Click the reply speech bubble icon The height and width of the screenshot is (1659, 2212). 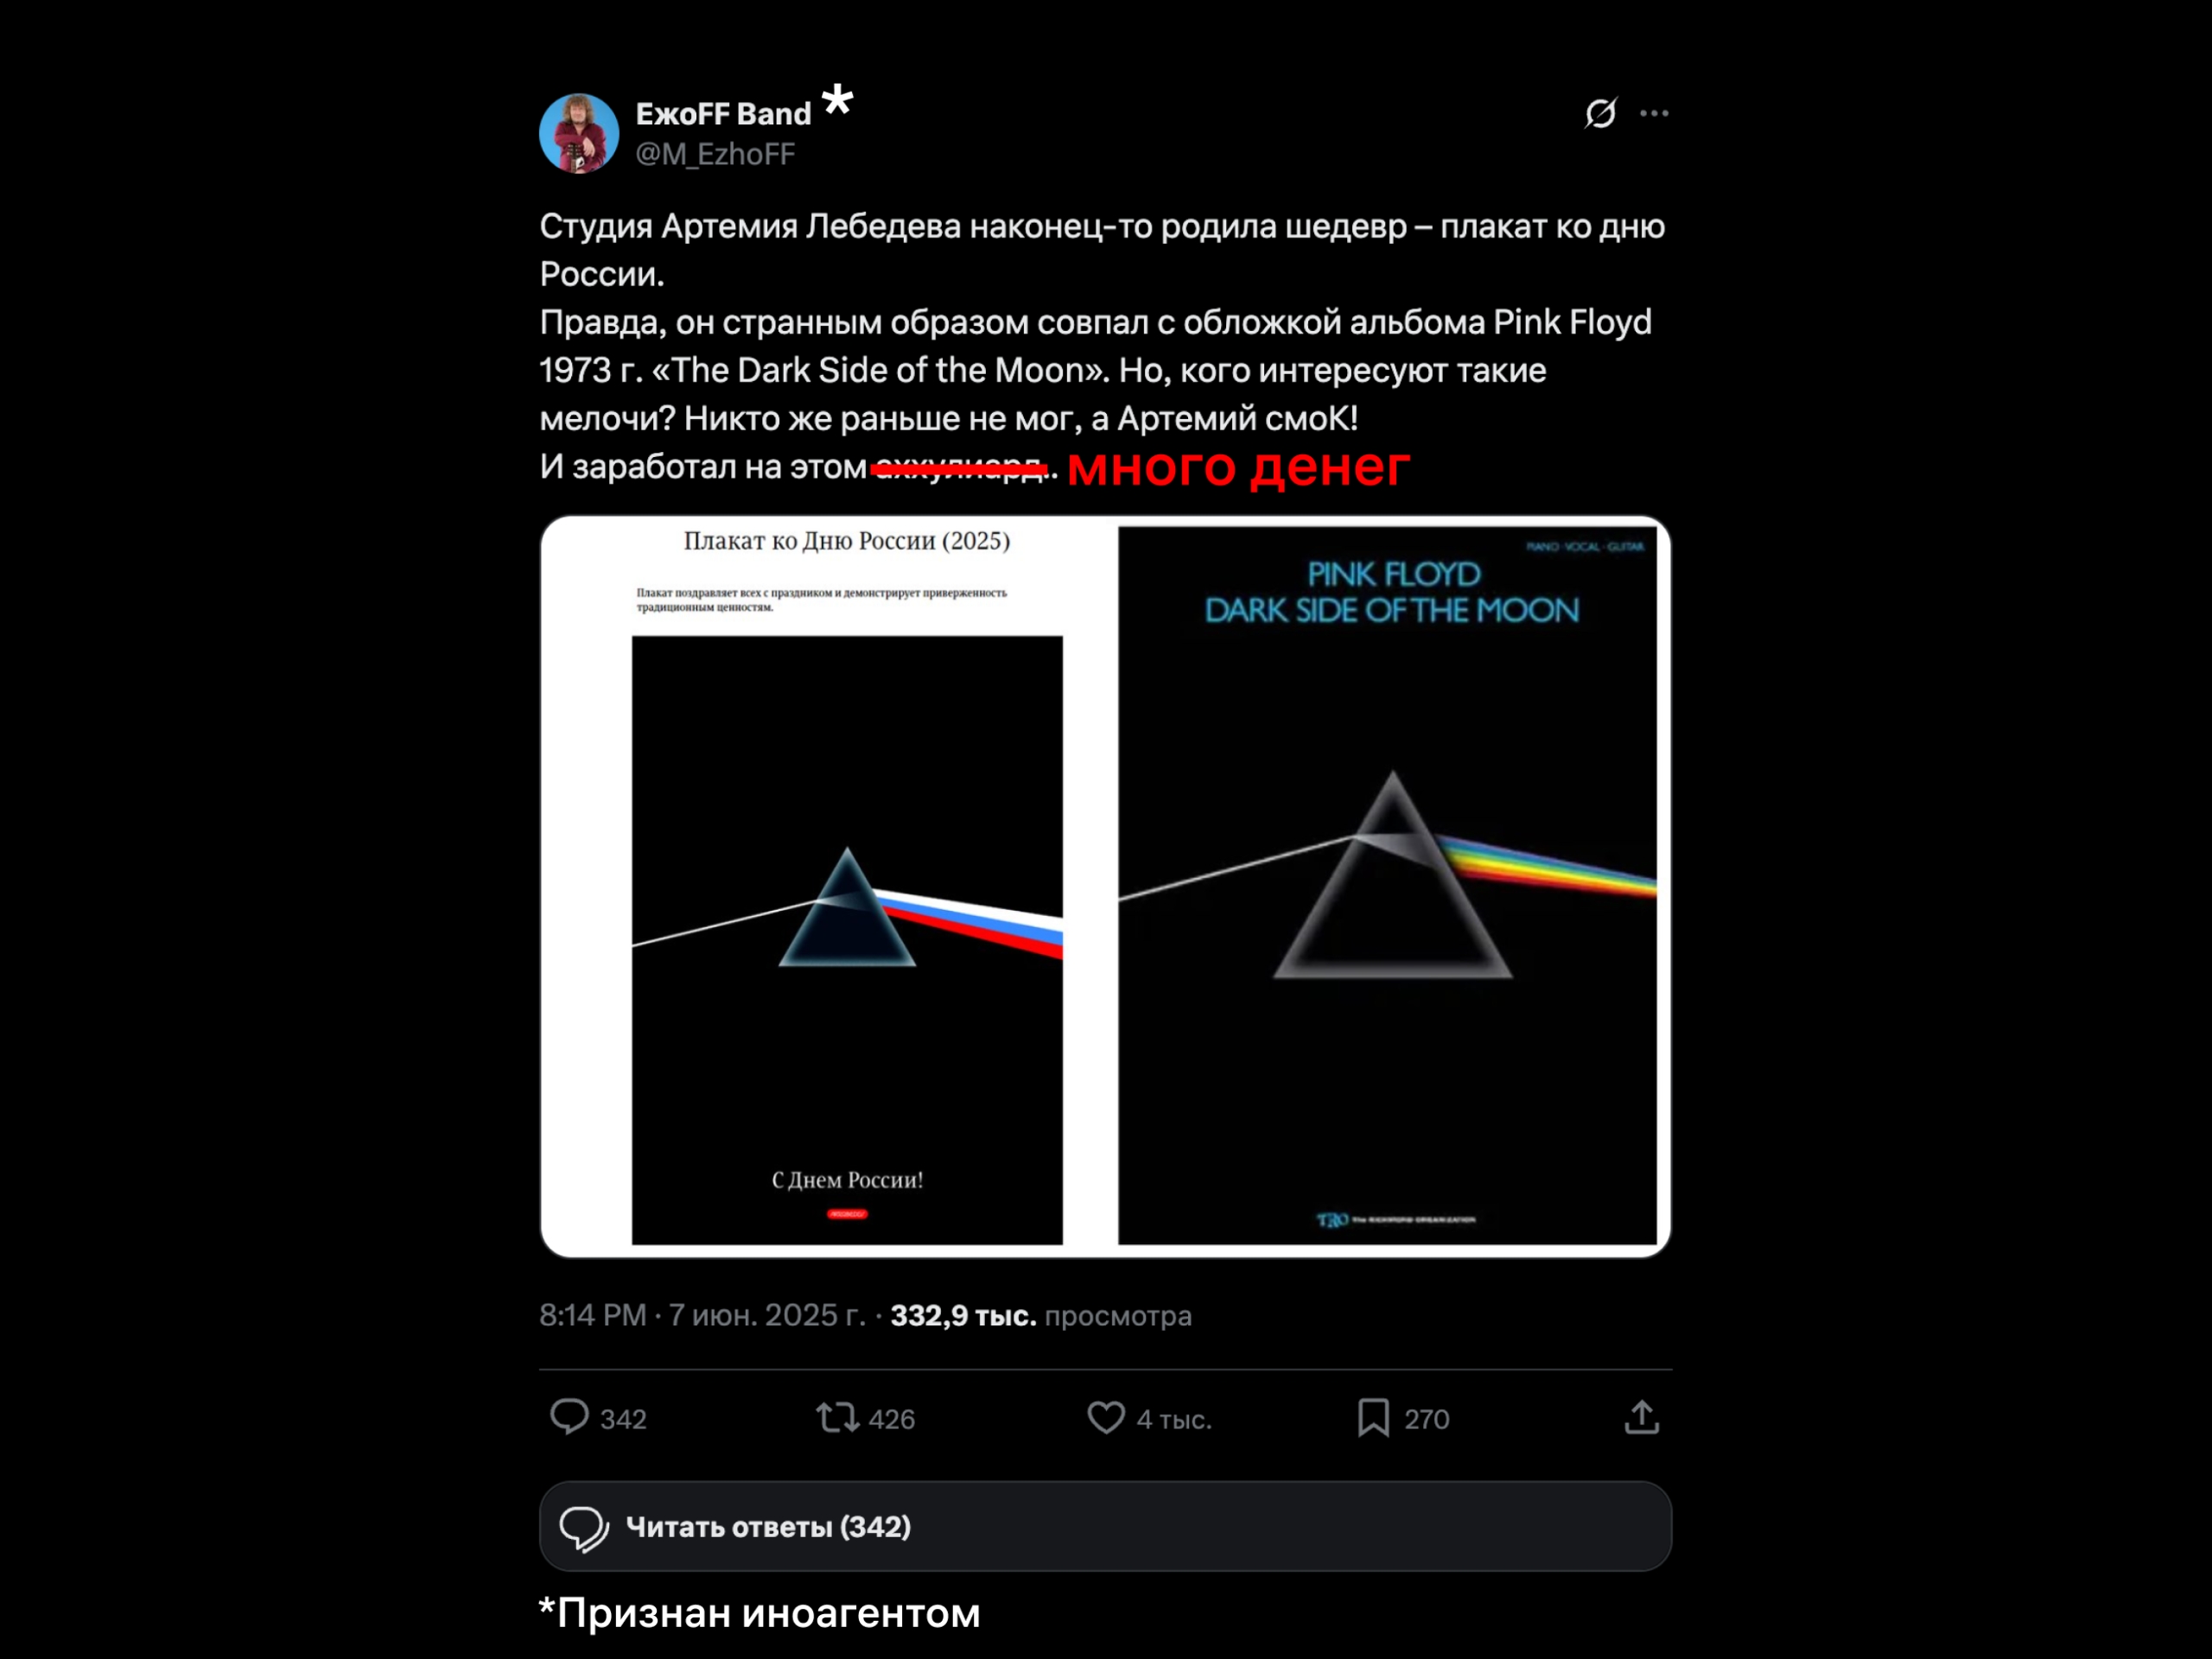[x=569, y=1417]
